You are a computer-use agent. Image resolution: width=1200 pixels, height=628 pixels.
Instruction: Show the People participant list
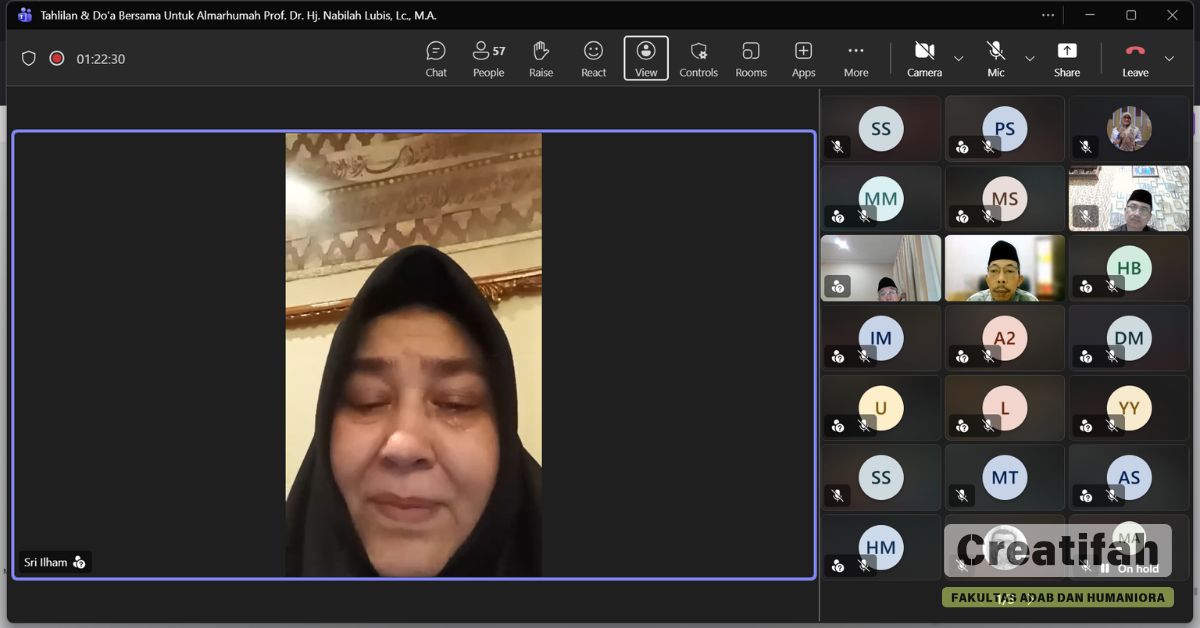[488, 58]
